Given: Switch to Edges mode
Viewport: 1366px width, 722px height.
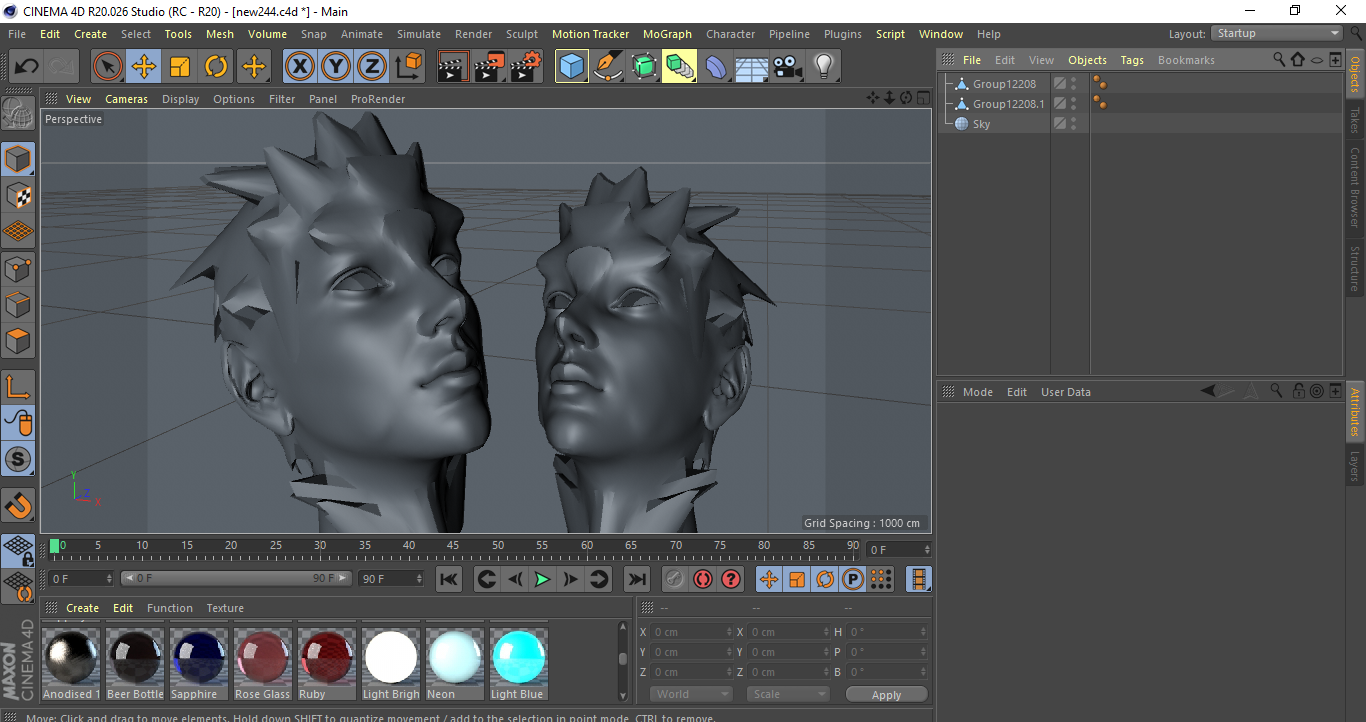Looking at the screenshot, I should click(x=18, y=304).
